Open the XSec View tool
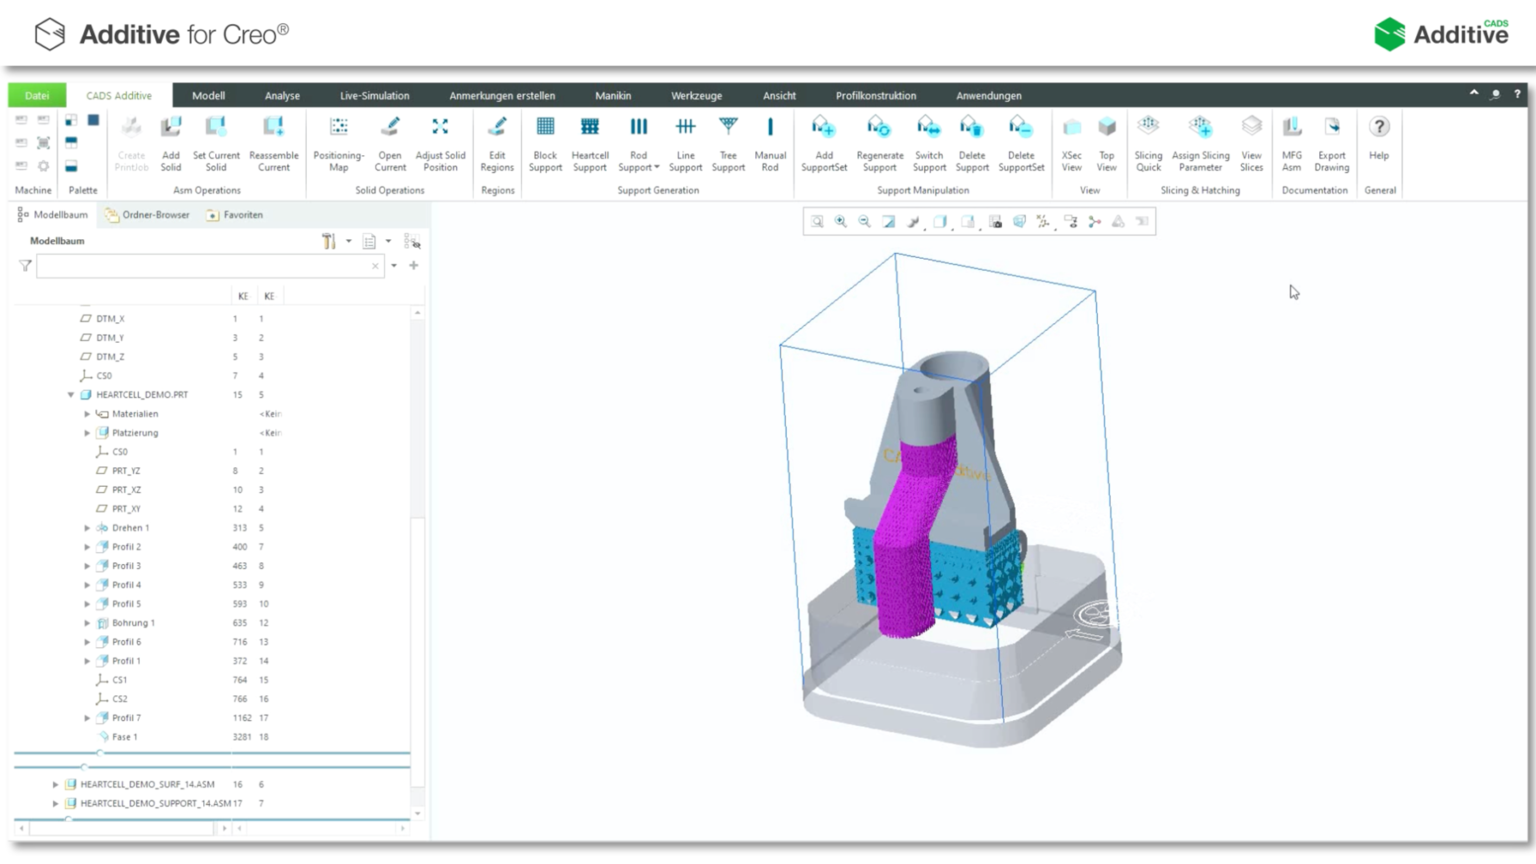Screen dimensions: 1536x864 tap(1071, 140)
